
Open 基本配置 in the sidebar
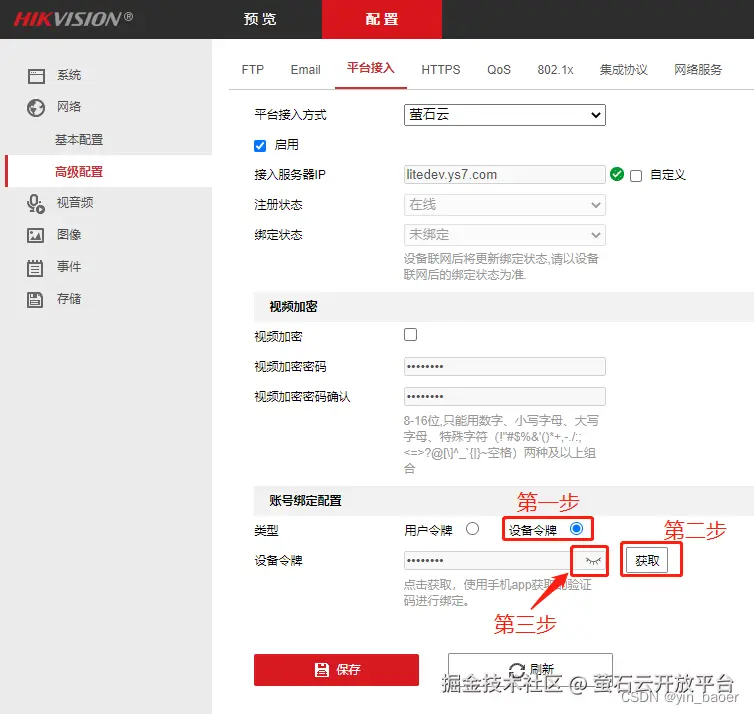tap(79, 140)
